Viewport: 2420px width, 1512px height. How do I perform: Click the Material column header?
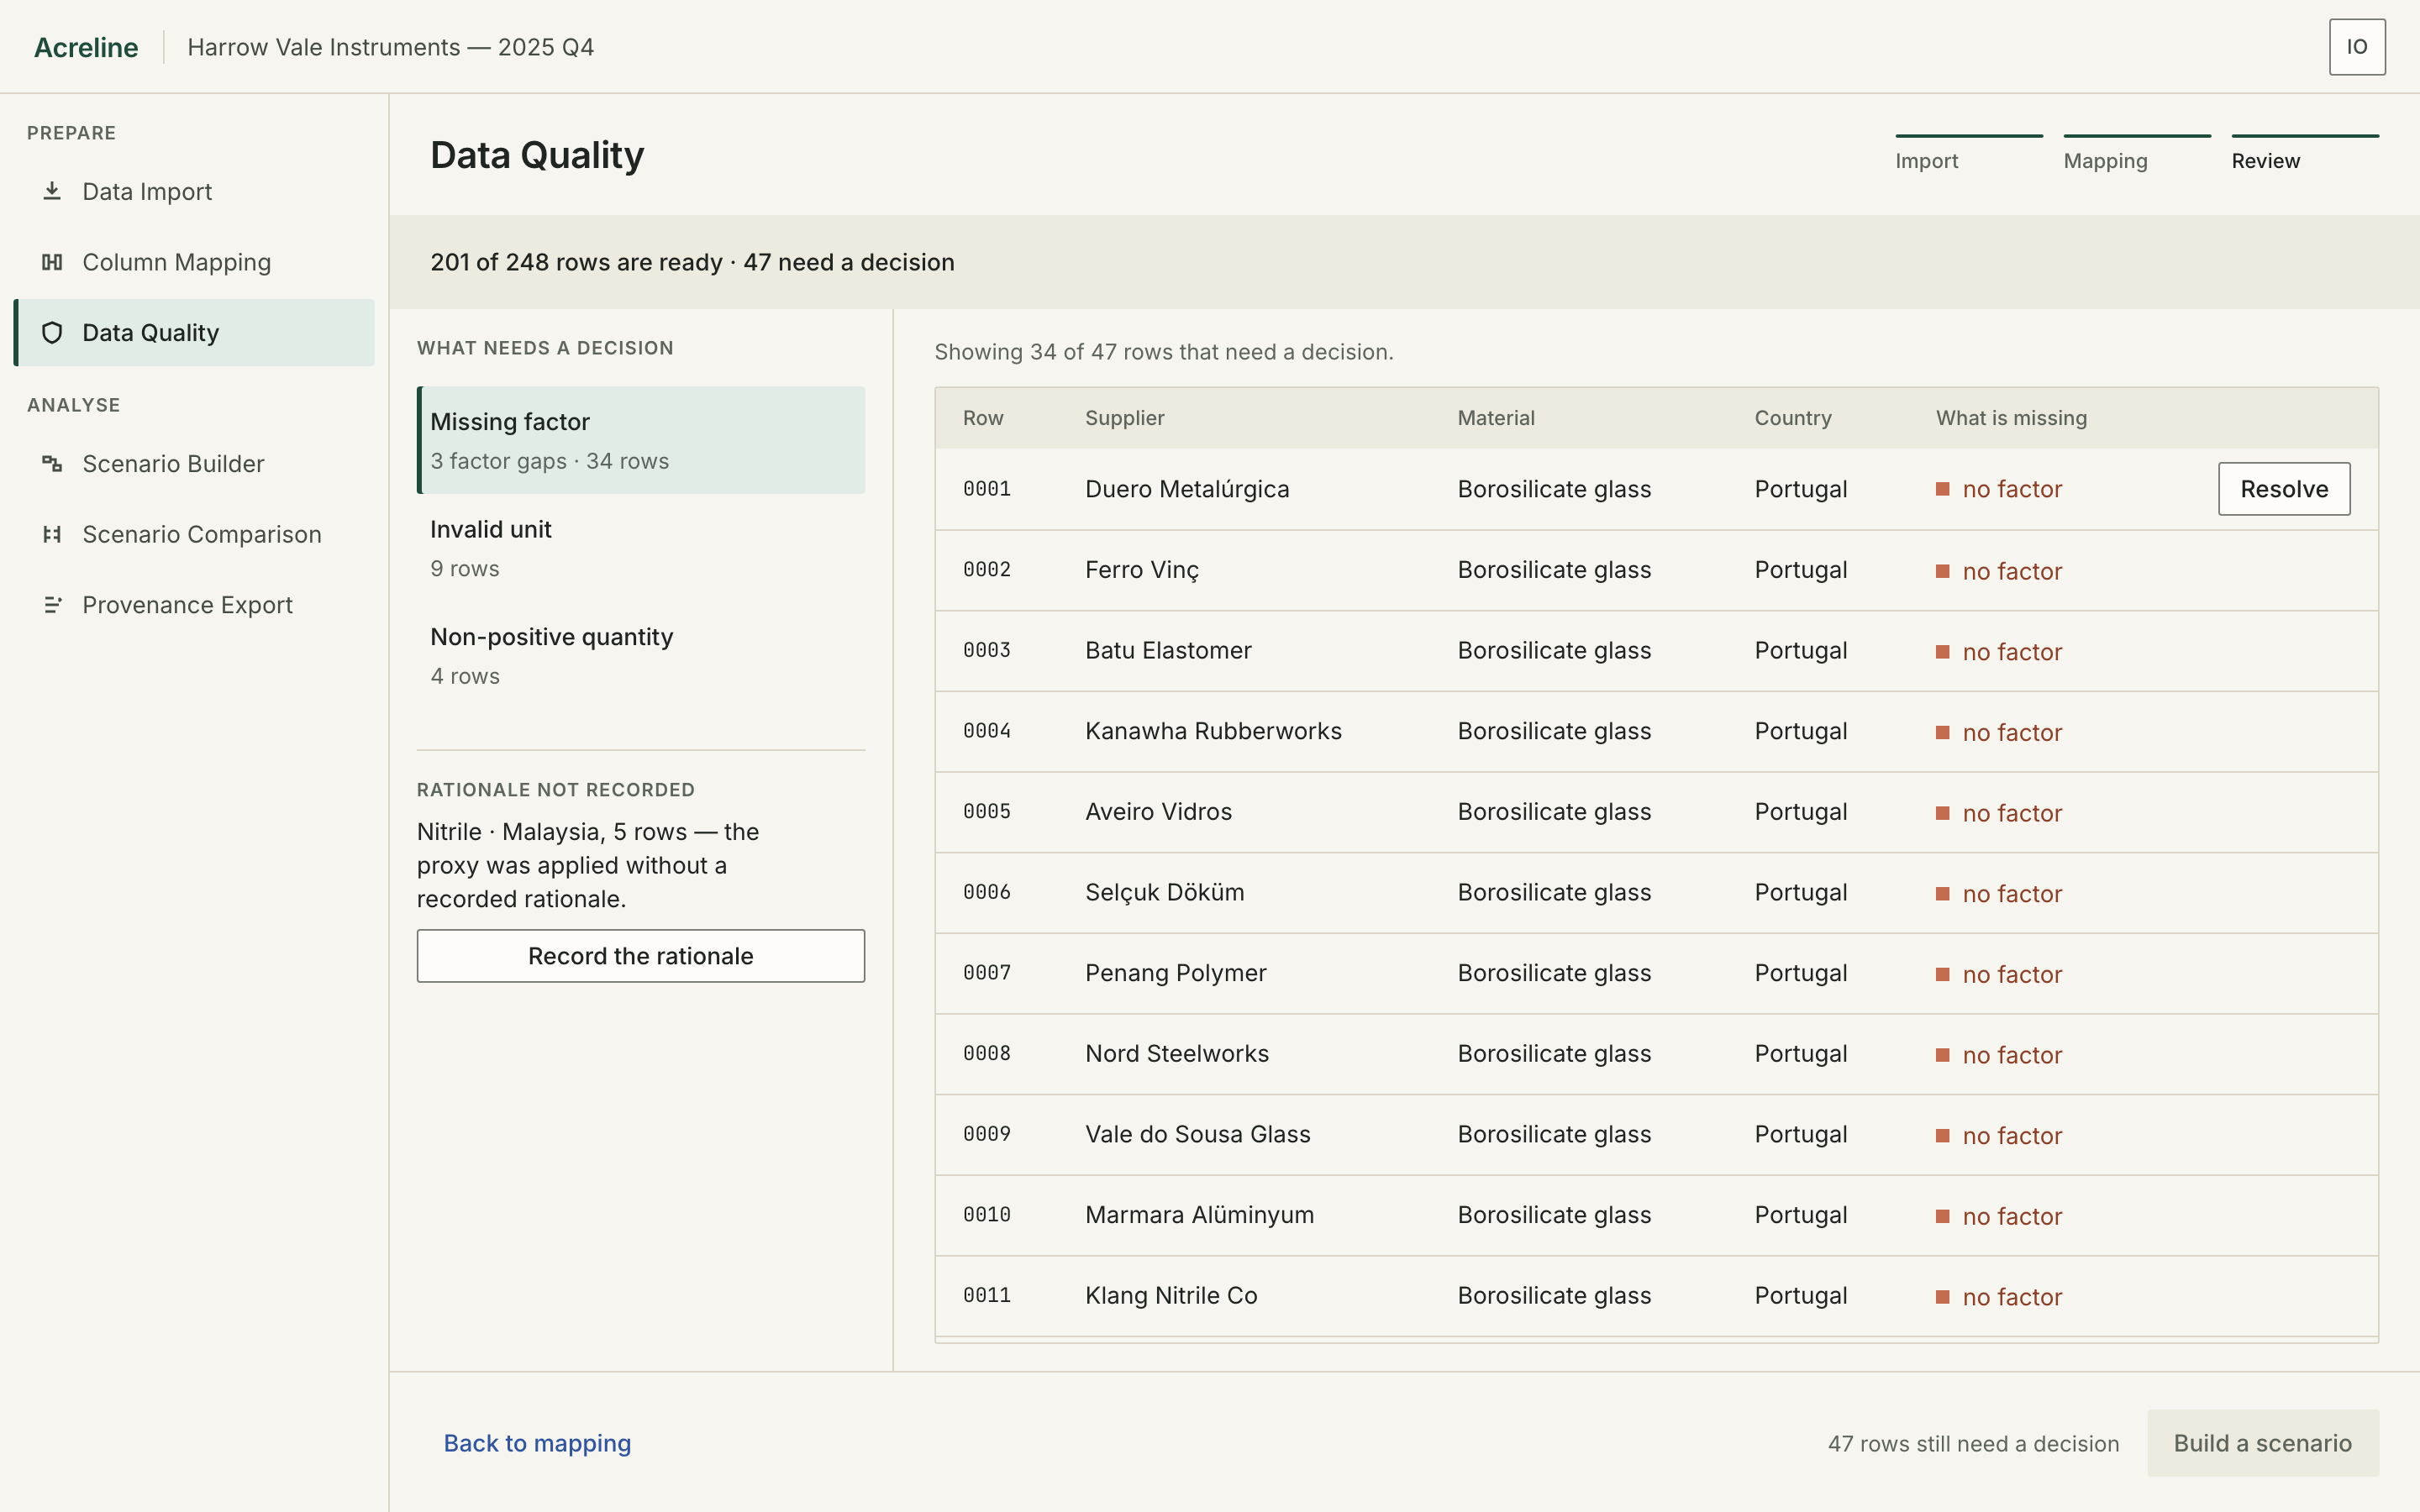1495,418
